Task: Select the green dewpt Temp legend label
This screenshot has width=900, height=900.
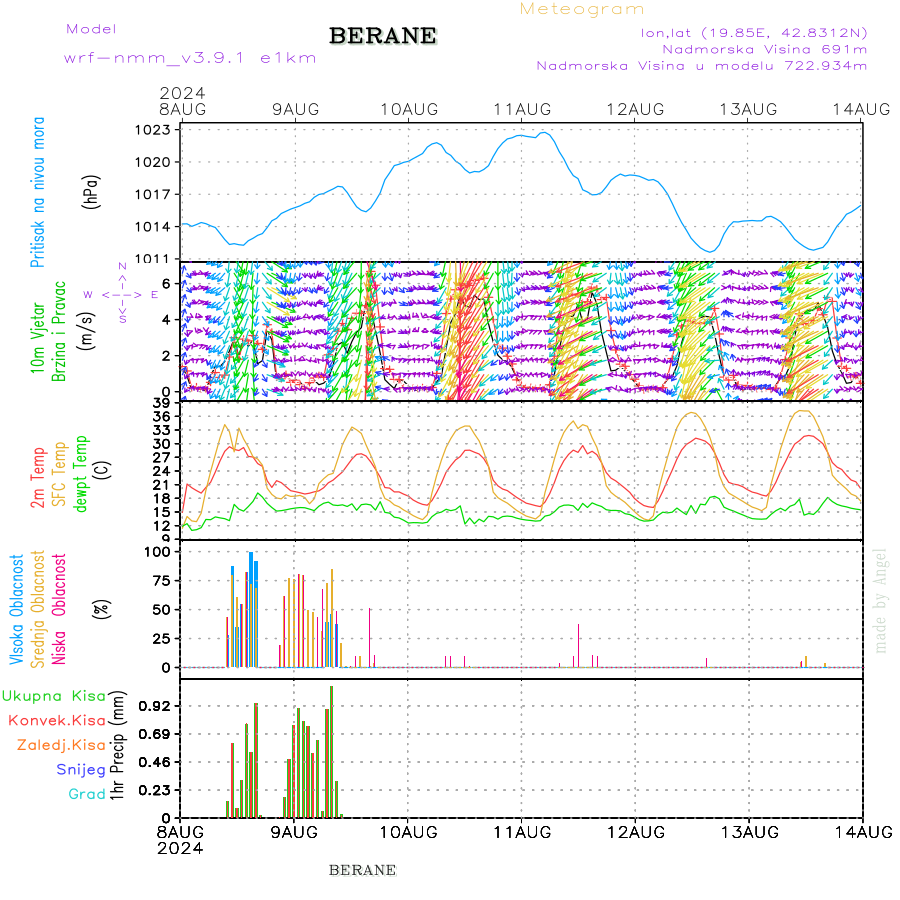Action: [x=80, y=474]
